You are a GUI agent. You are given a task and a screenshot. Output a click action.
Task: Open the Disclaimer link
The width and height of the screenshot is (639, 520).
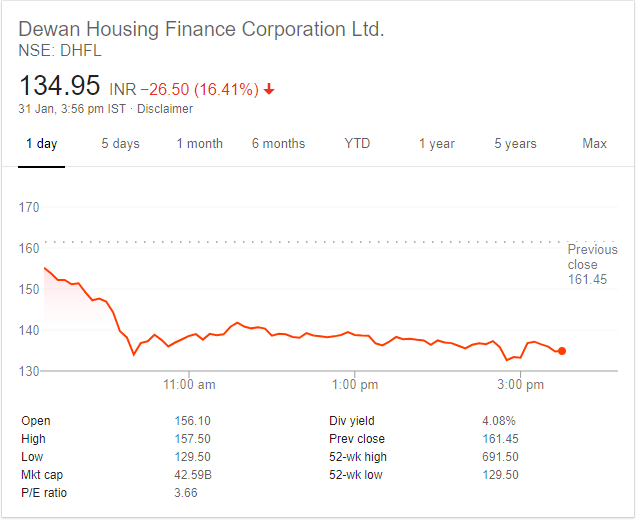[x=165, y=109]
